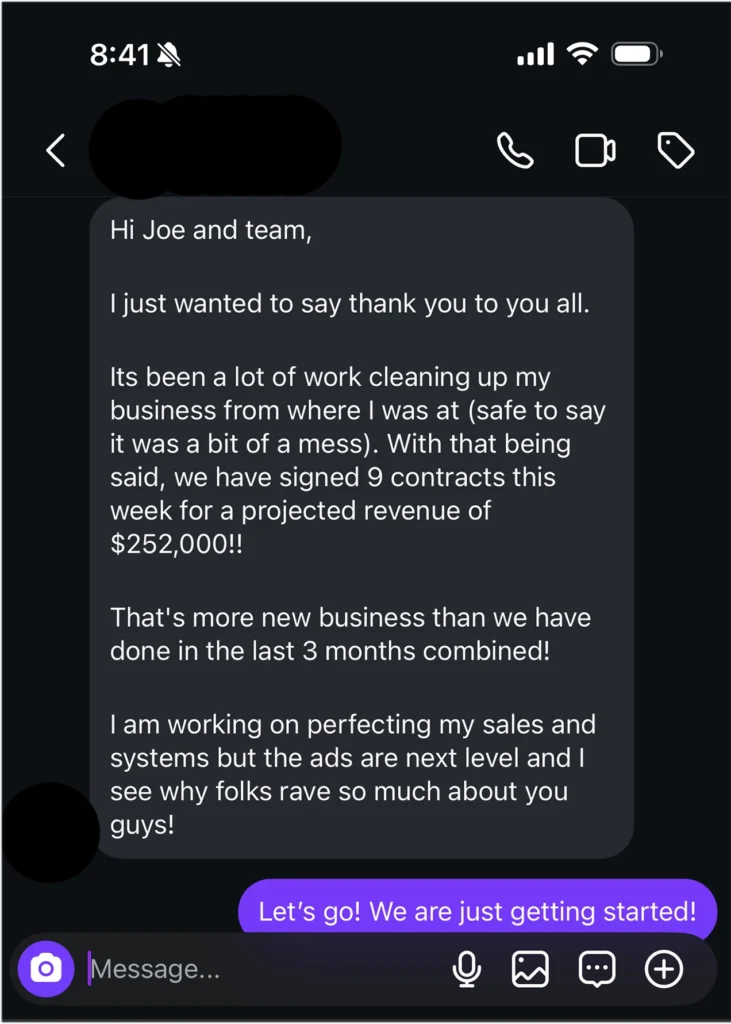This screenshot has height=1024, width=731.
Task: Open the redacted contact name in header
Action: pyautogui.click(x=215, y=147)
